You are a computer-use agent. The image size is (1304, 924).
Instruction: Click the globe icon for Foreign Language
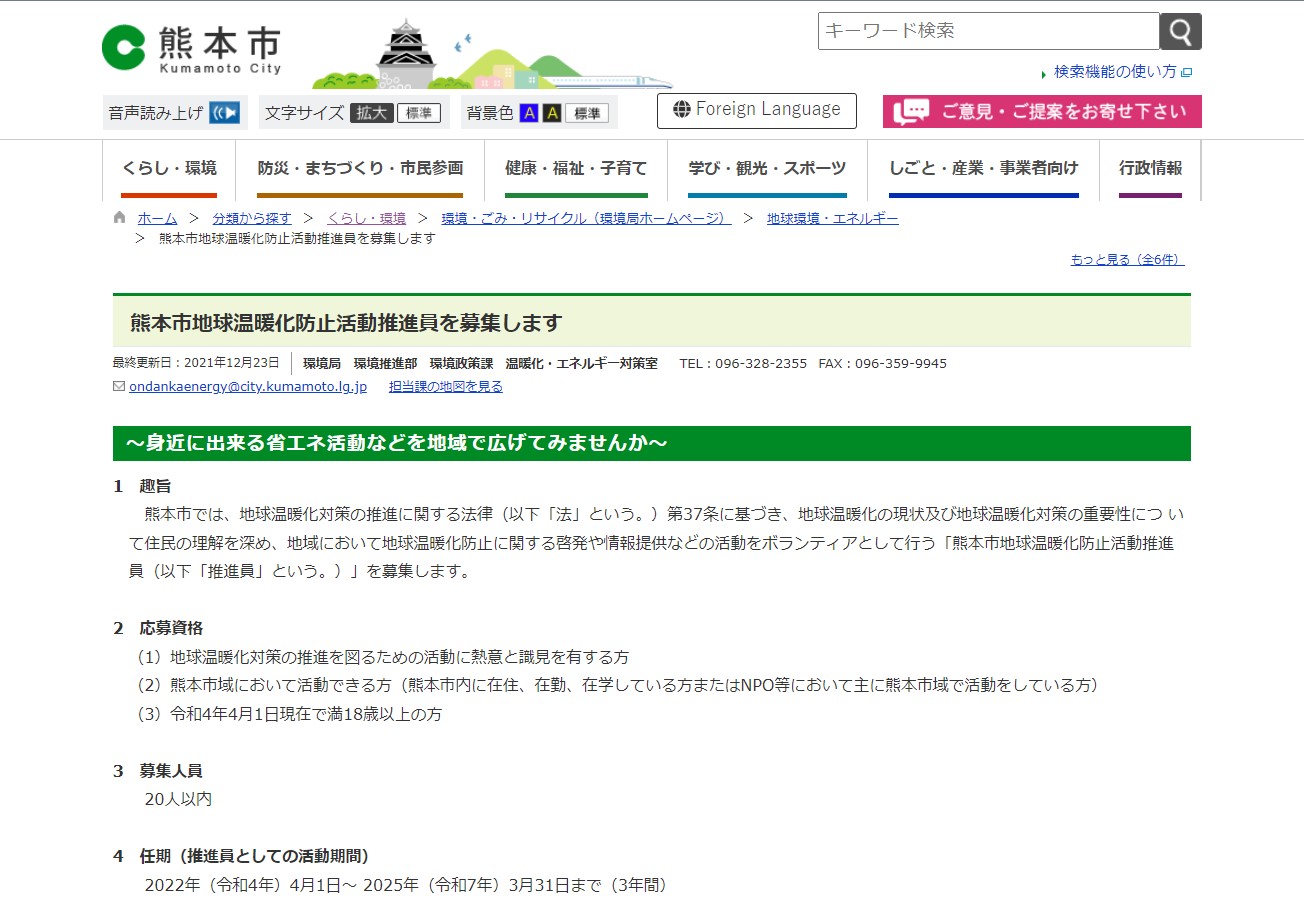tap(682, 110)
